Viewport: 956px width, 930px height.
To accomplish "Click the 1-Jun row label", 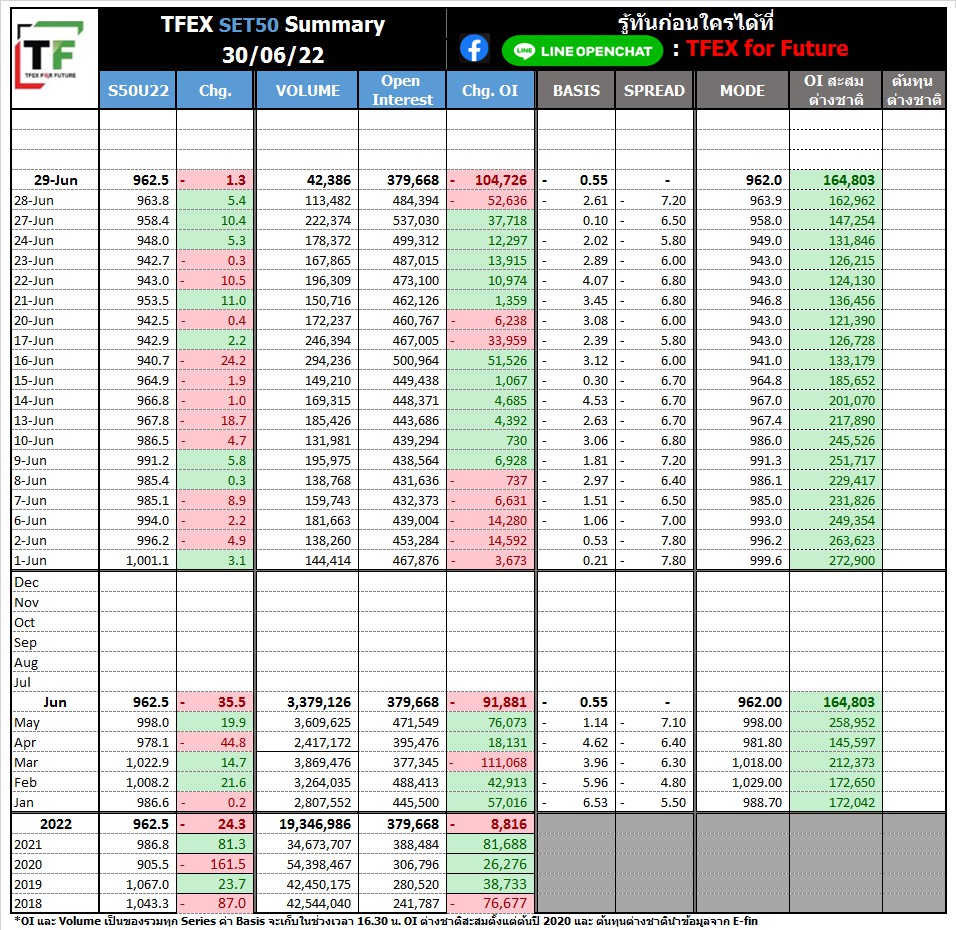I will [x=30, y=560].
